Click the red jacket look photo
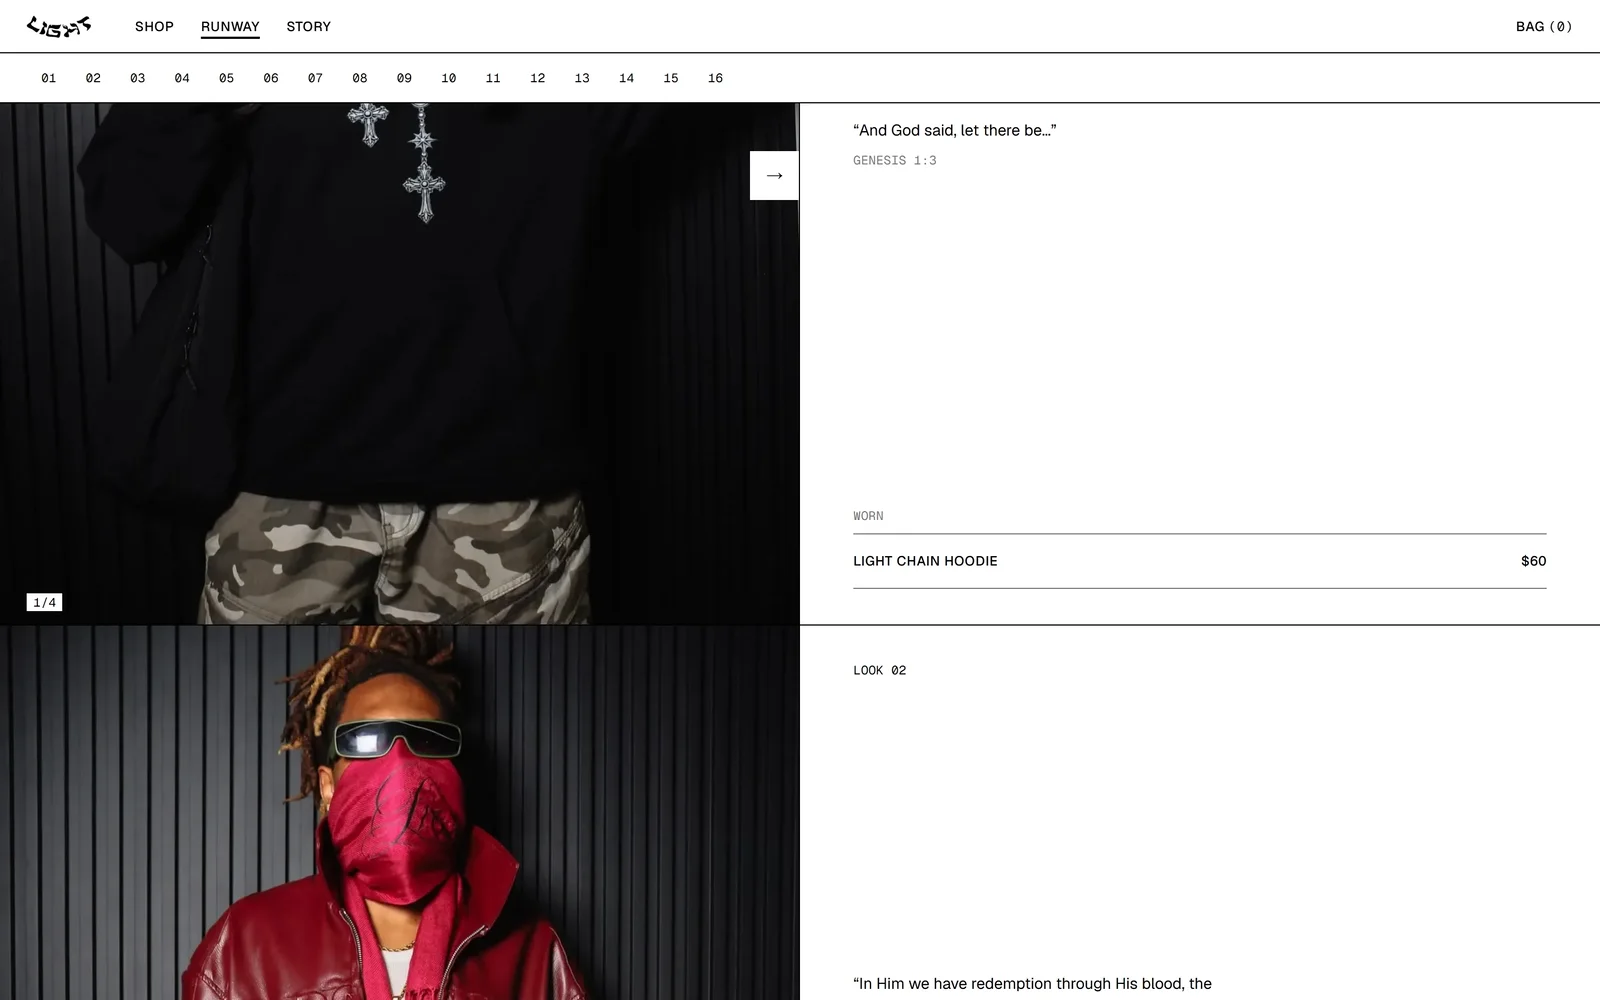Image resolution: width=1600 pixels, height=1000 pixels. 400,813
